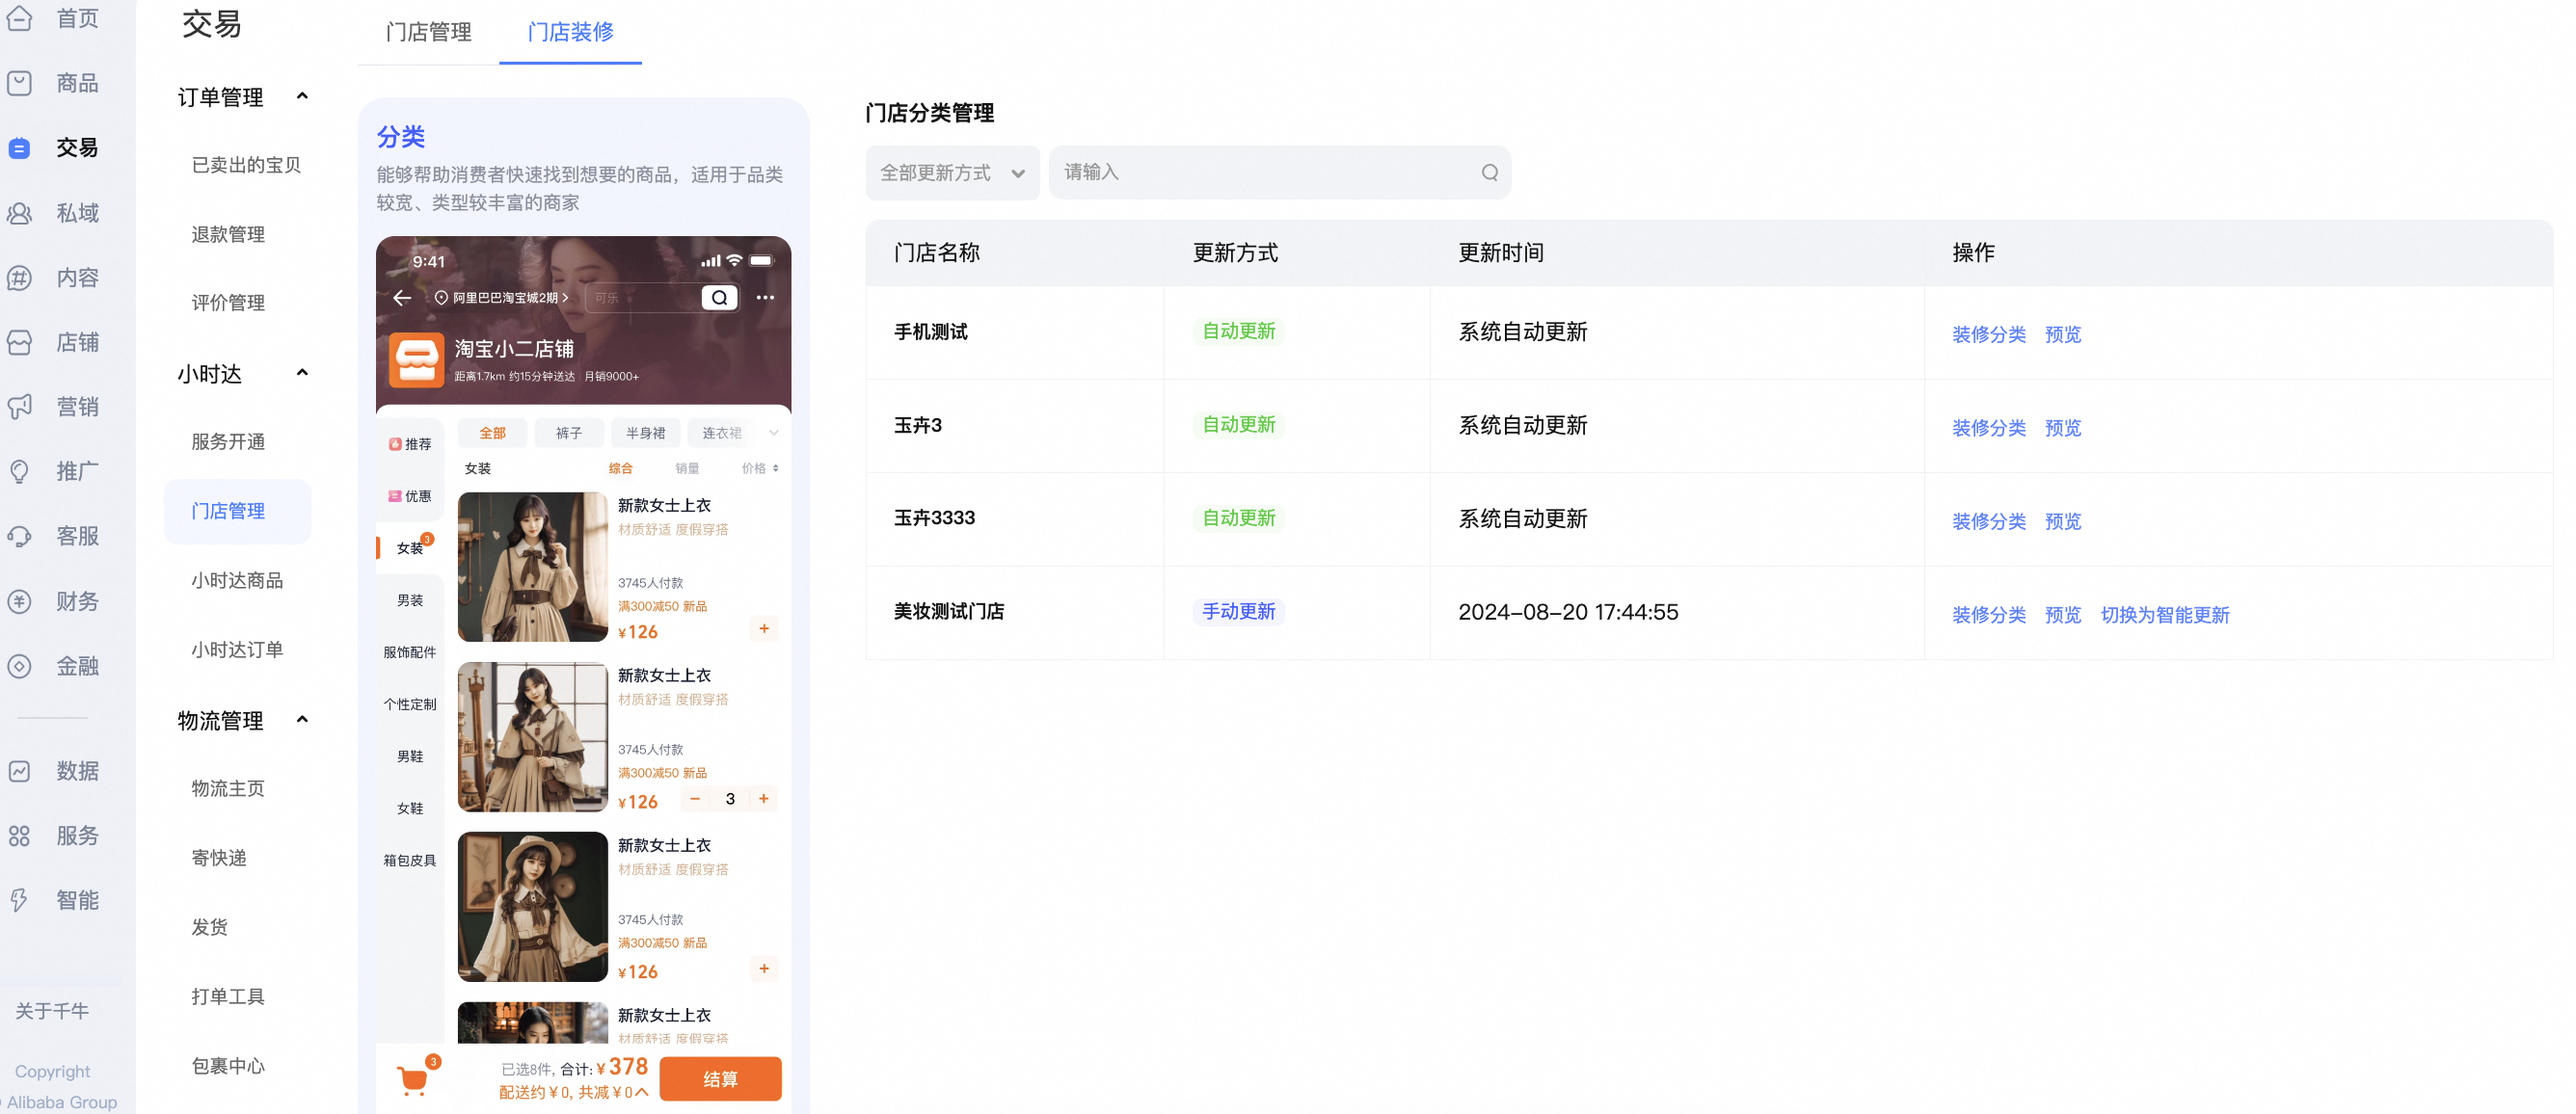Open the 智能 lightning icon
Viewport: 2576px width, 1114px height.
[x=20, y=900]
